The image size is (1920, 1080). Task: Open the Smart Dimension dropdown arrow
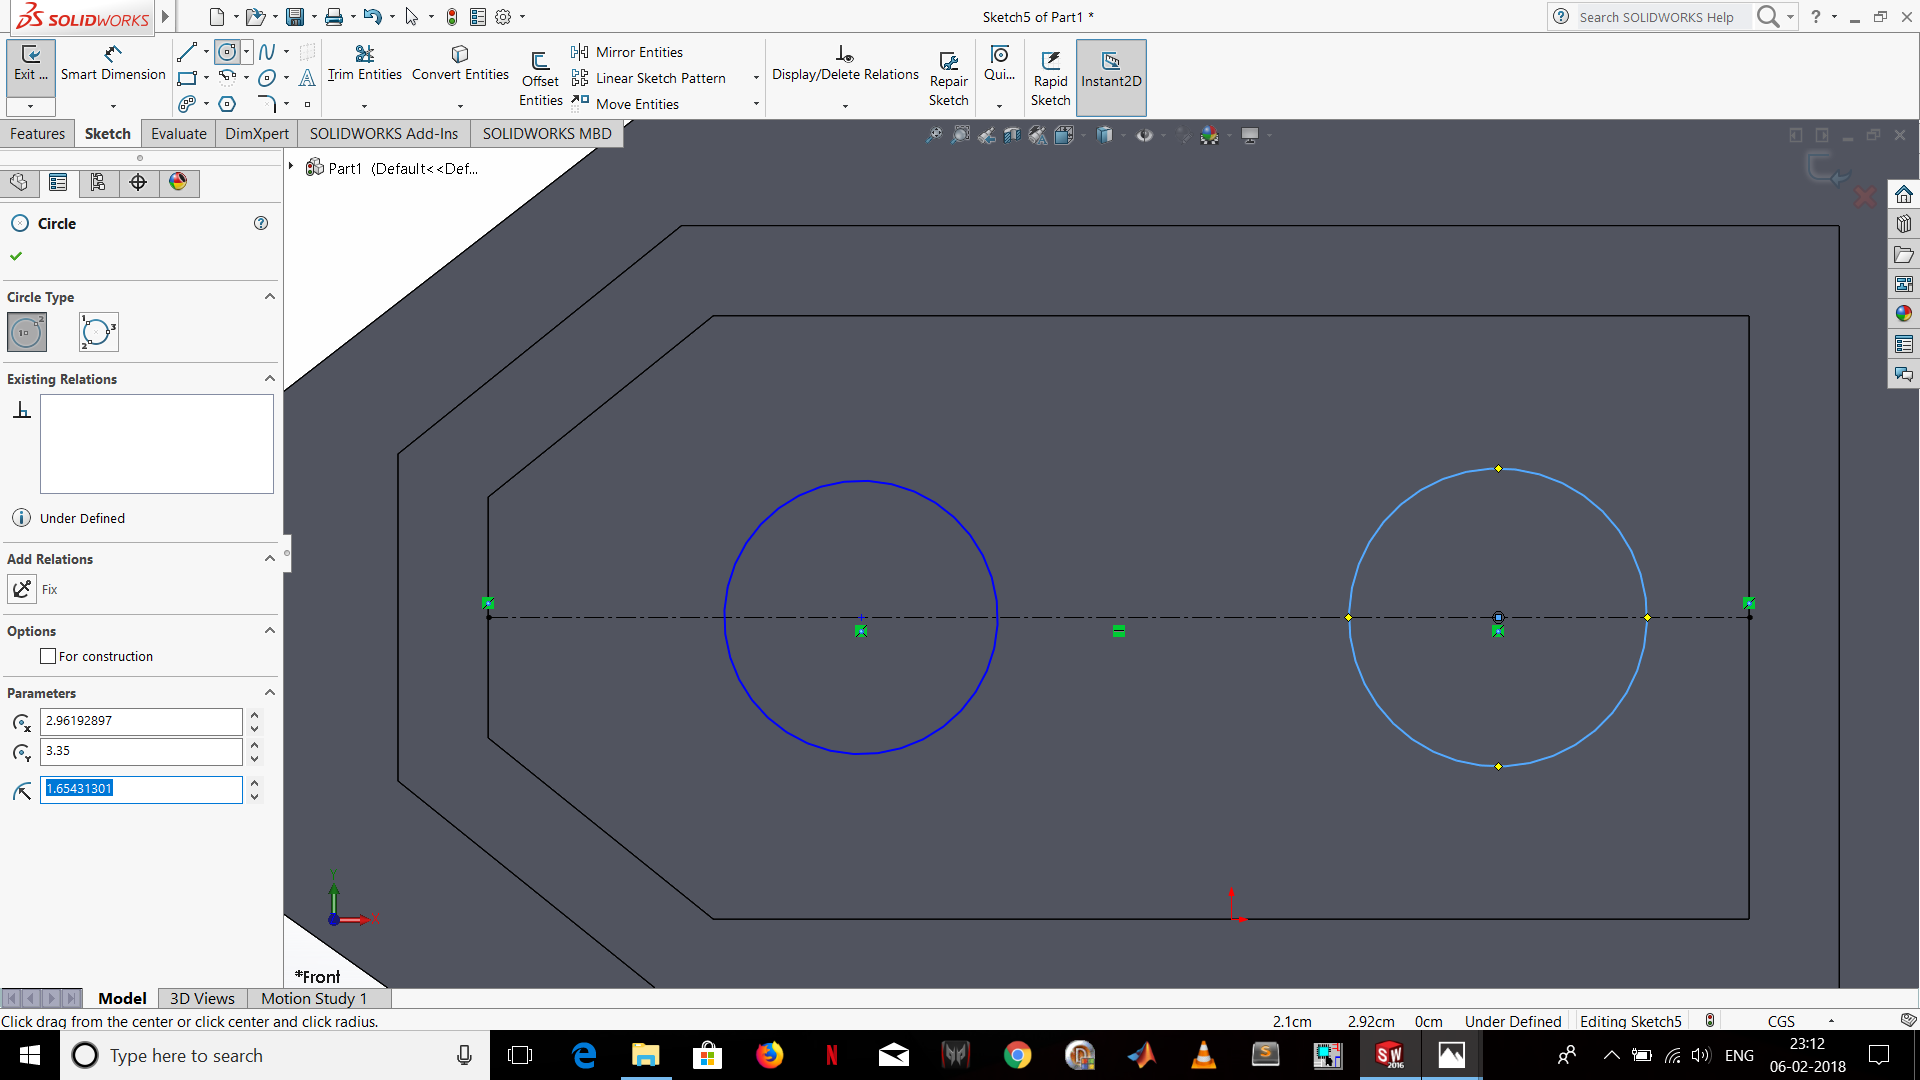(113, 106)
